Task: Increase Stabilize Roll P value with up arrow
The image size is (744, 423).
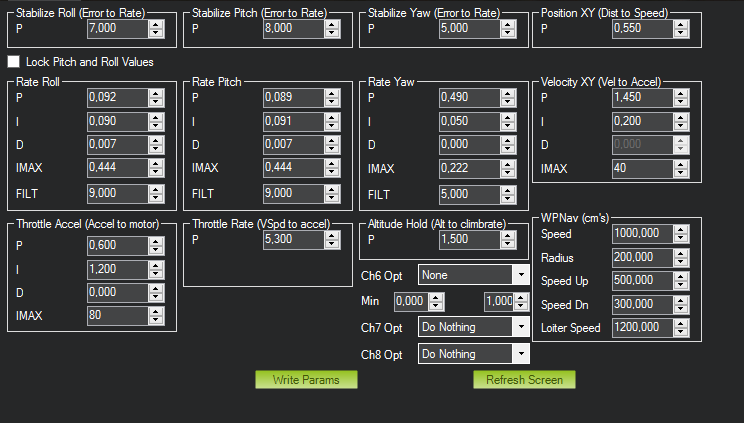Action: point(156,24)
